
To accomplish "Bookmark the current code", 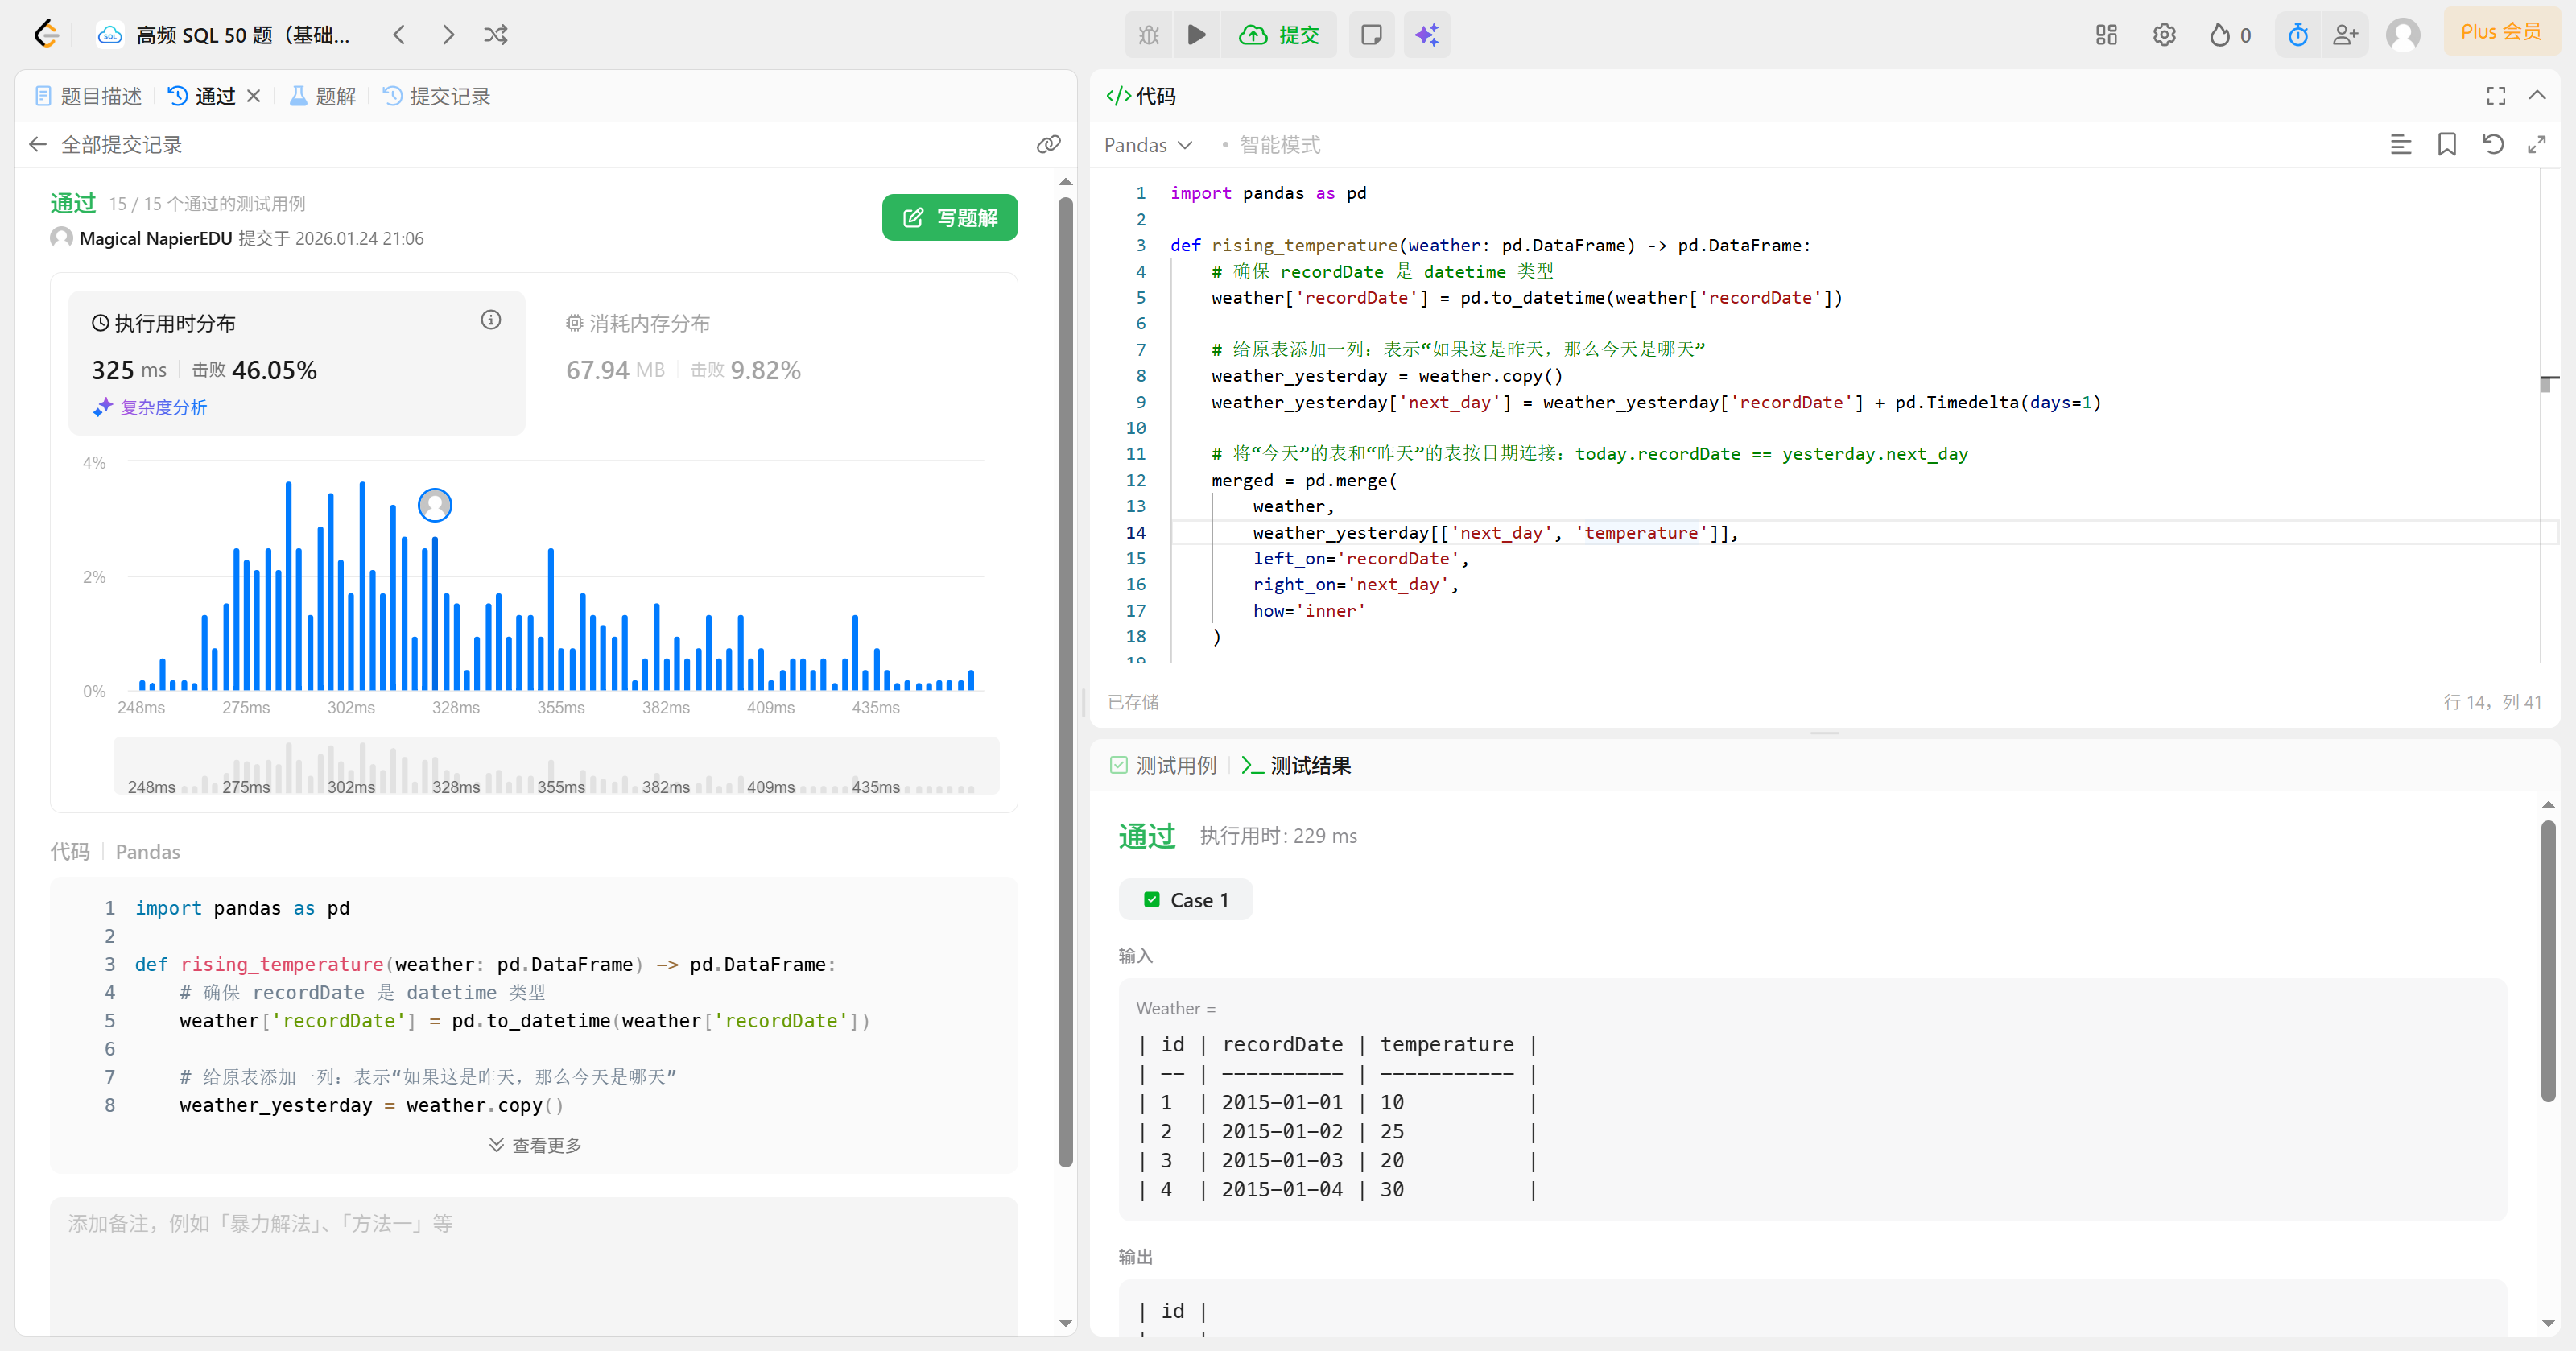I will point(2446,144).
